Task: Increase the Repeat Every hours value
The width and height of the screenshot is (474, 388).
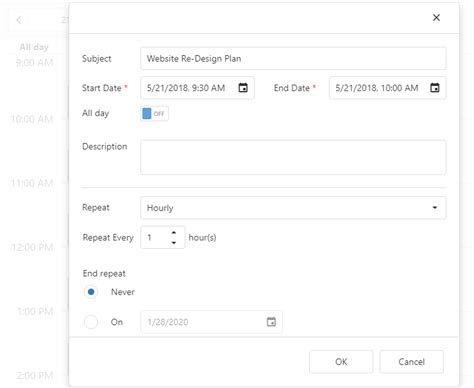Action: [174, 232]
